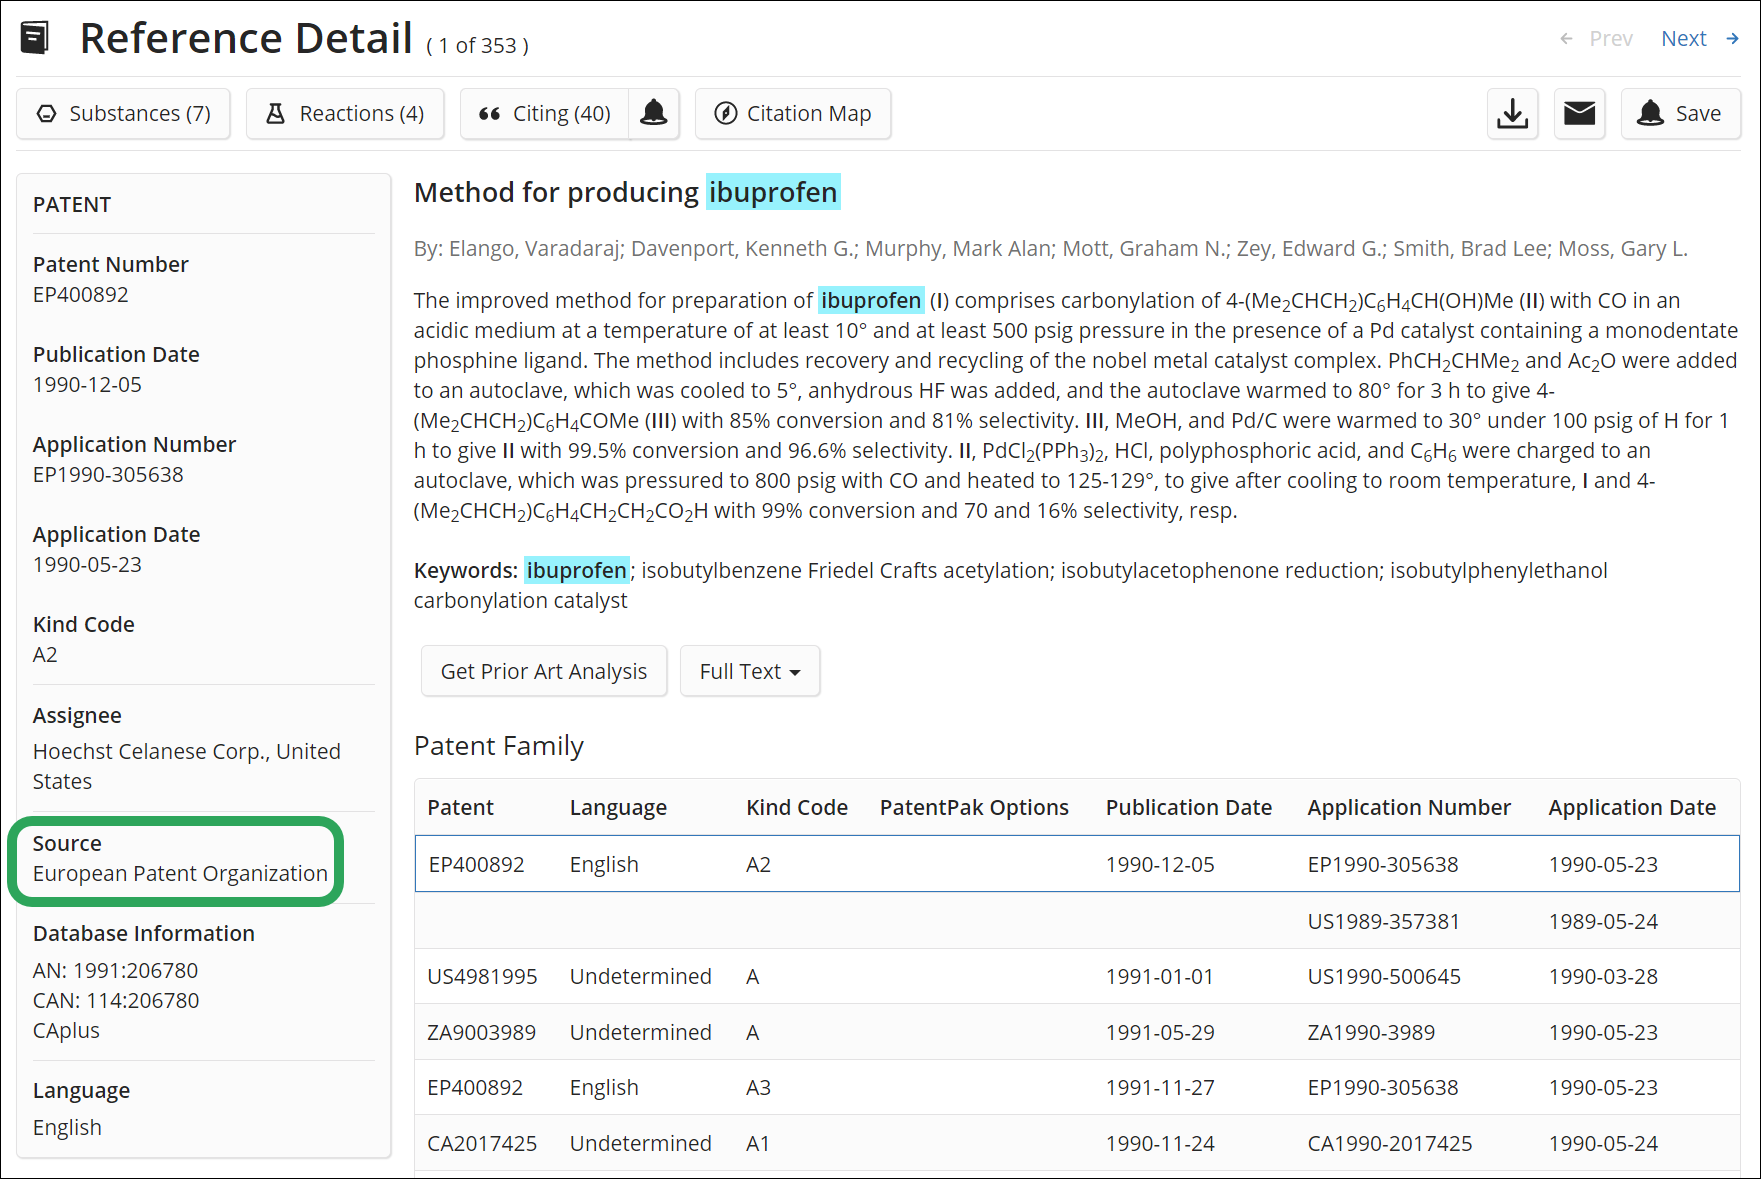Screen dimensions: 1761x1179
Task: Click the Language column header
Action: [x=618, y=807]
